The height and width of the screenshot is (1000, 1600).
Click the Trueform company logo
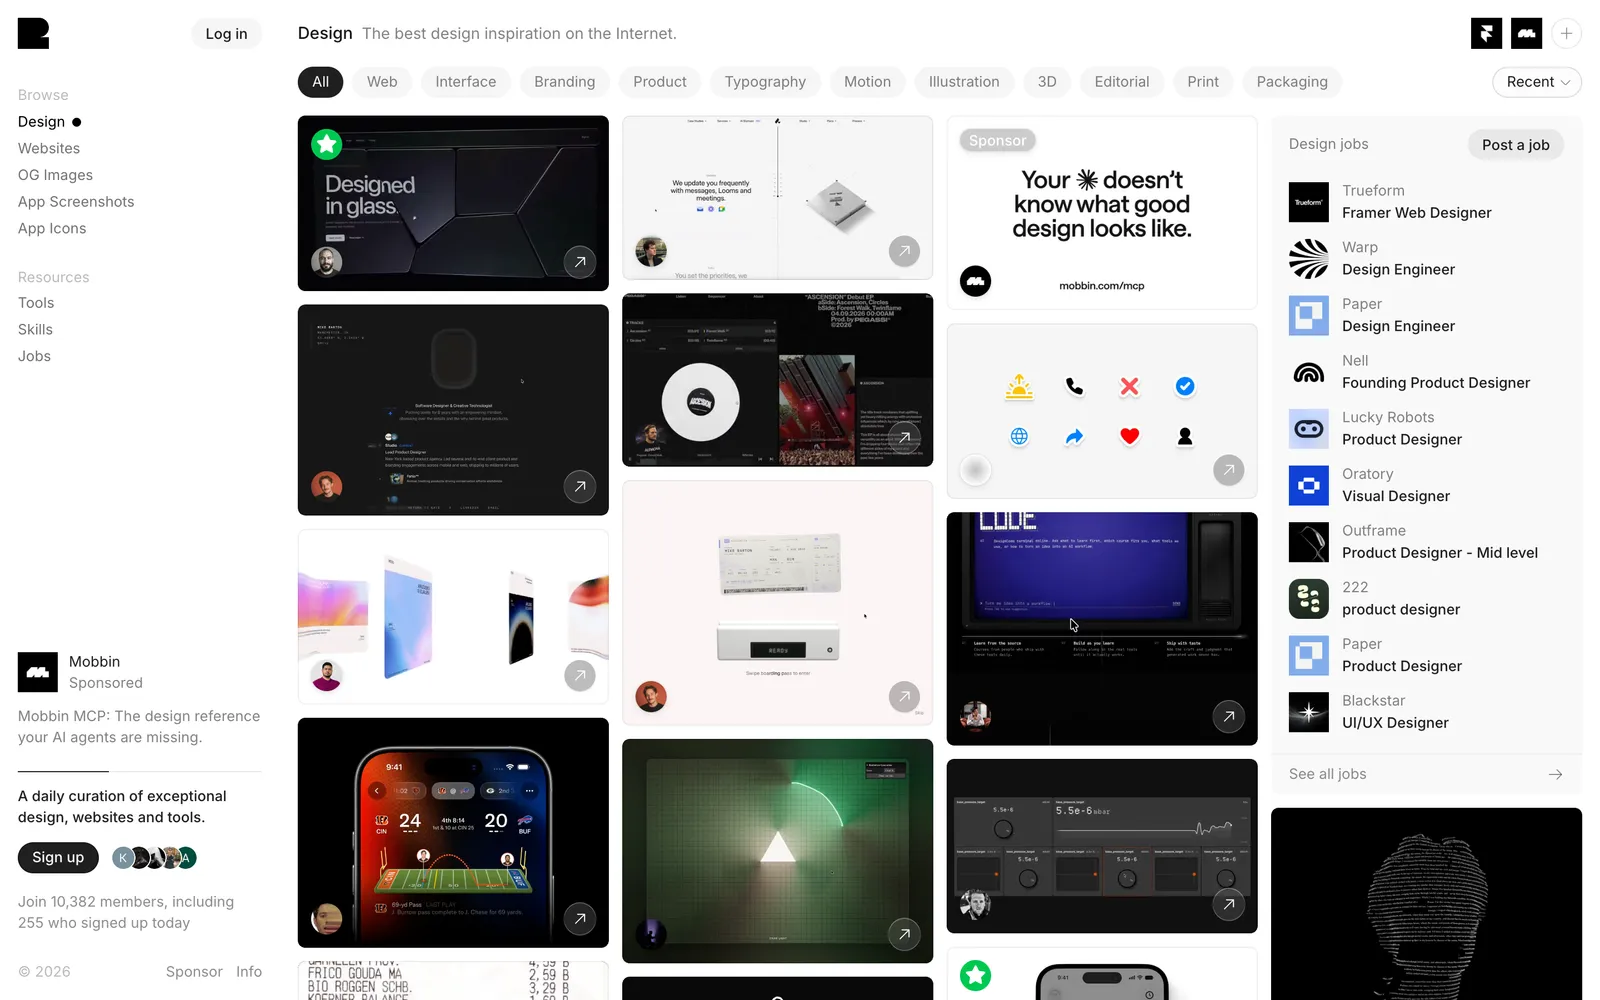click(x=1309, y=202)
